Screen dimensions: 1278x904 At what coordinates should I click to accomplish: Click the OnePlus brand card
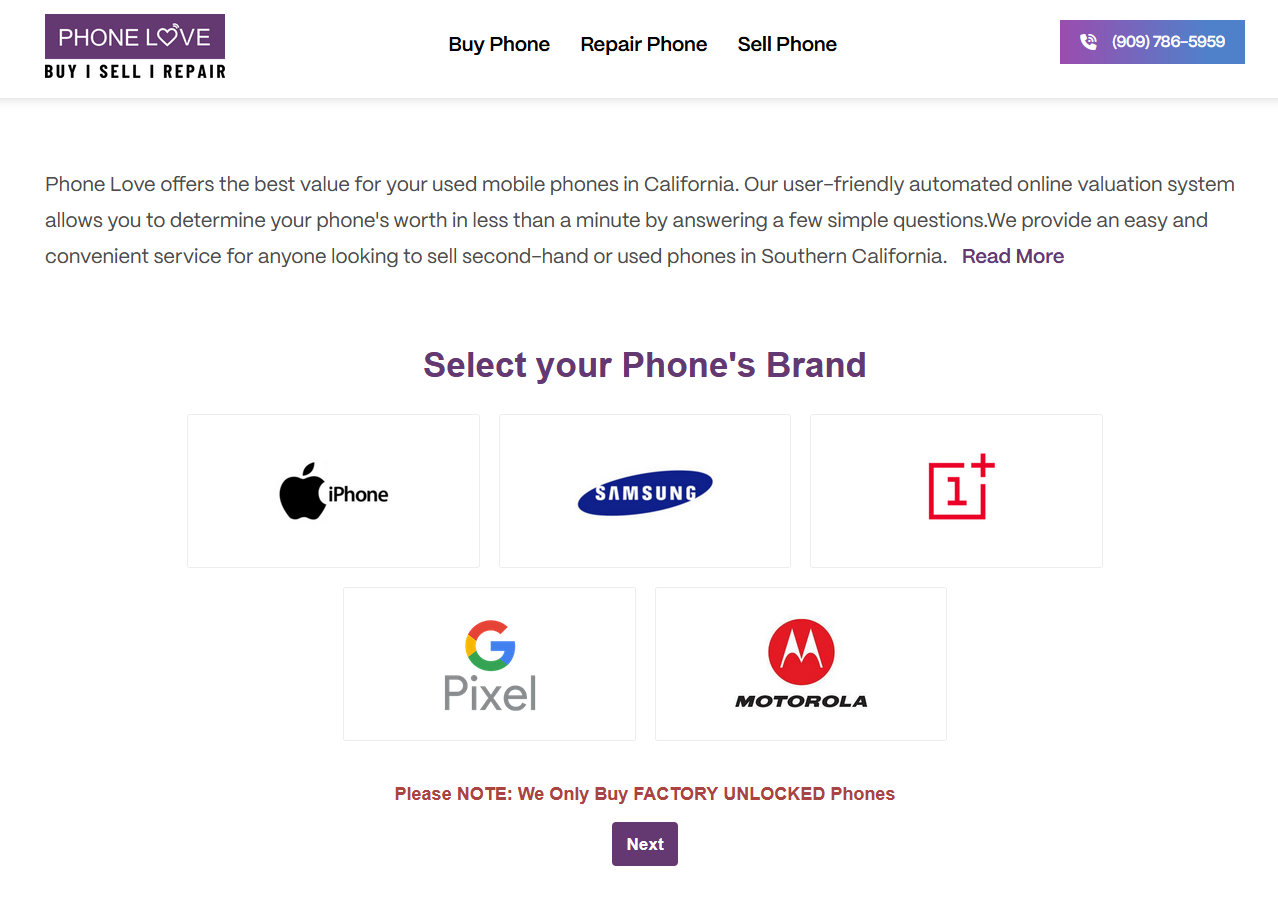[x=956, y=491]
